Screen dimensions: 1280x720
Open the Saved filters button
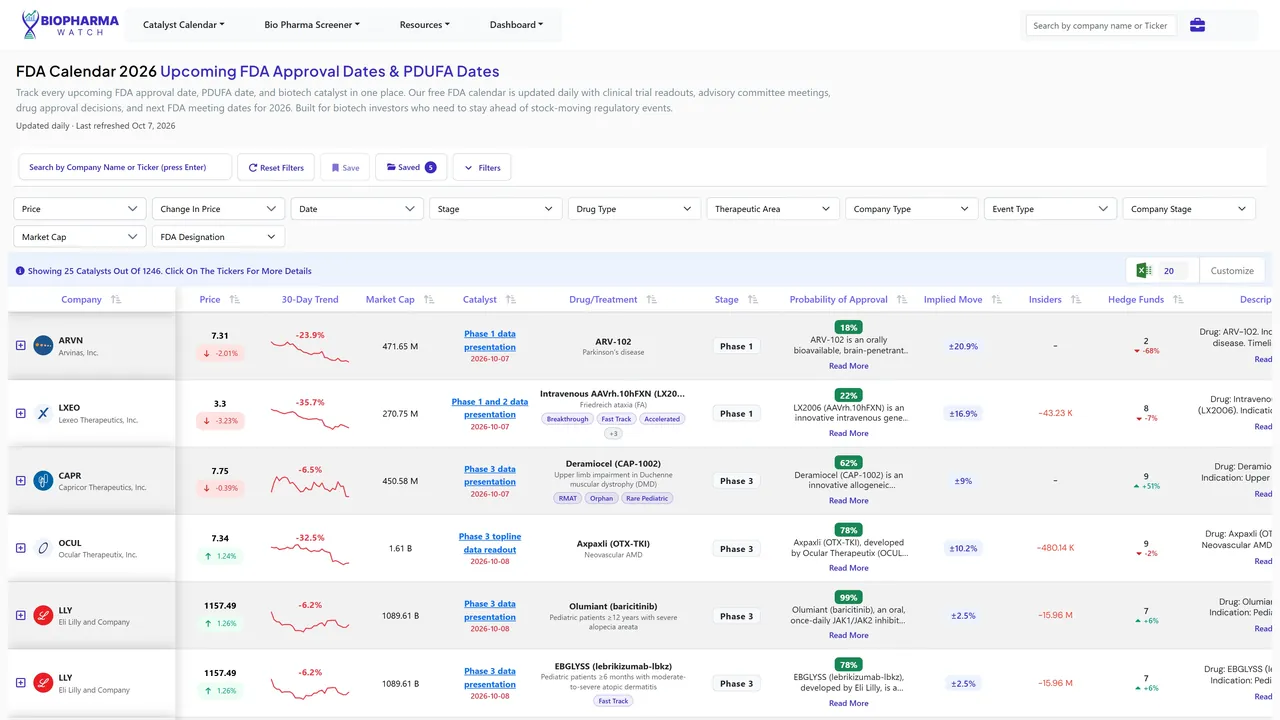411,167
